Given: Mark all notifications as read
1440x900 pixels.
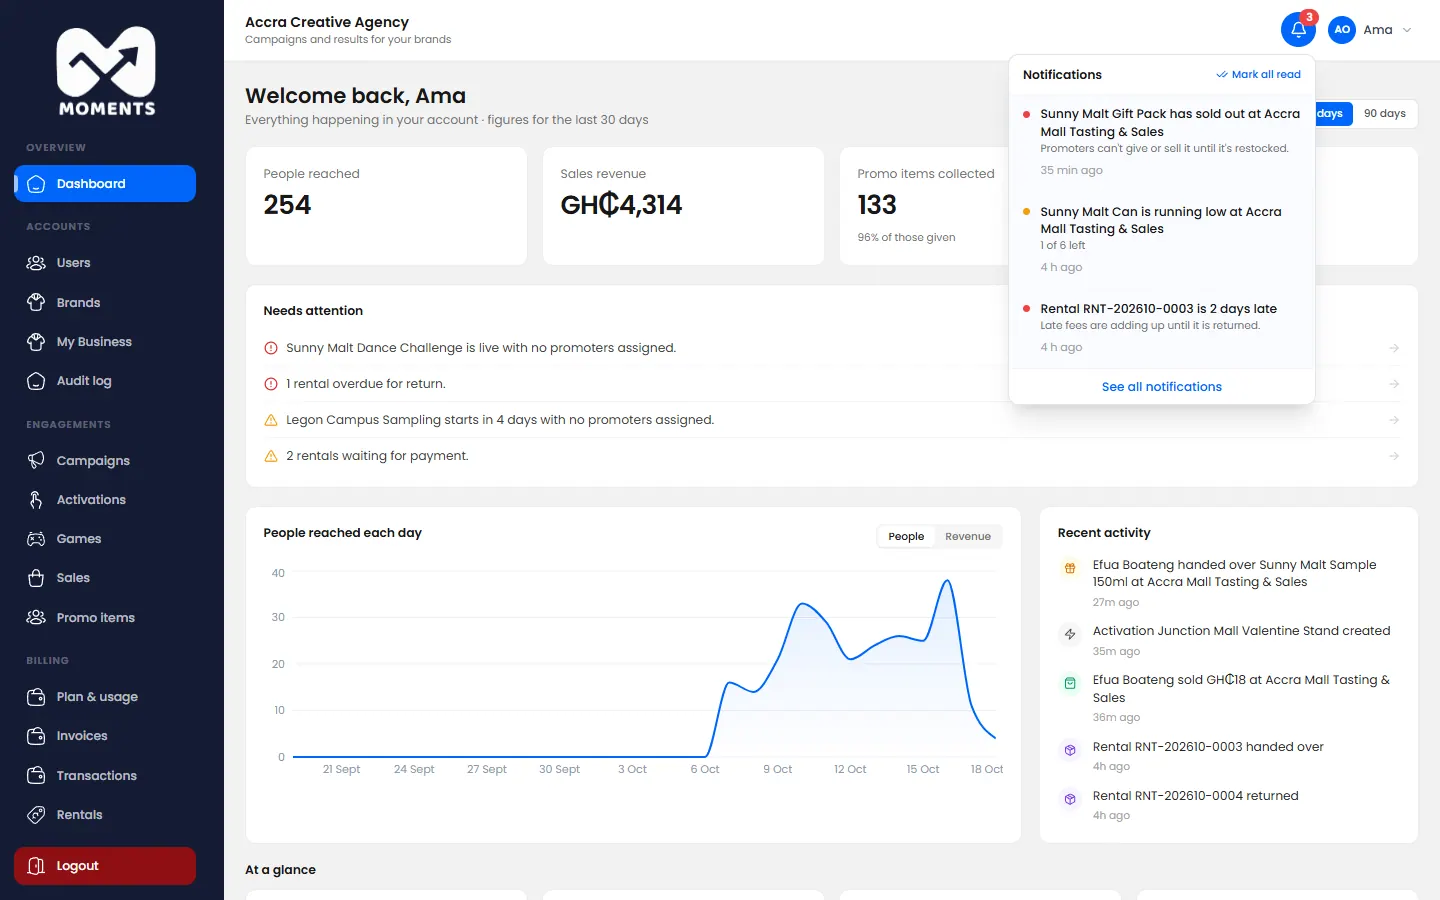Looking at the screenshot, I should 1259,74.
